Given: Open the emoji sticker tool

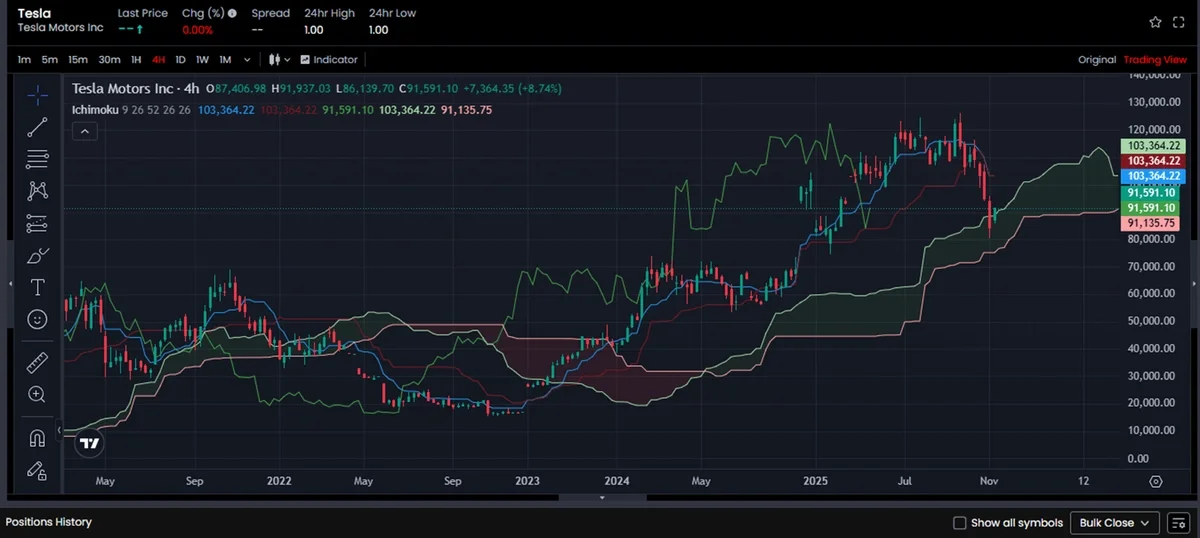Looking at the screenshot, I should [x=37, y=319].
